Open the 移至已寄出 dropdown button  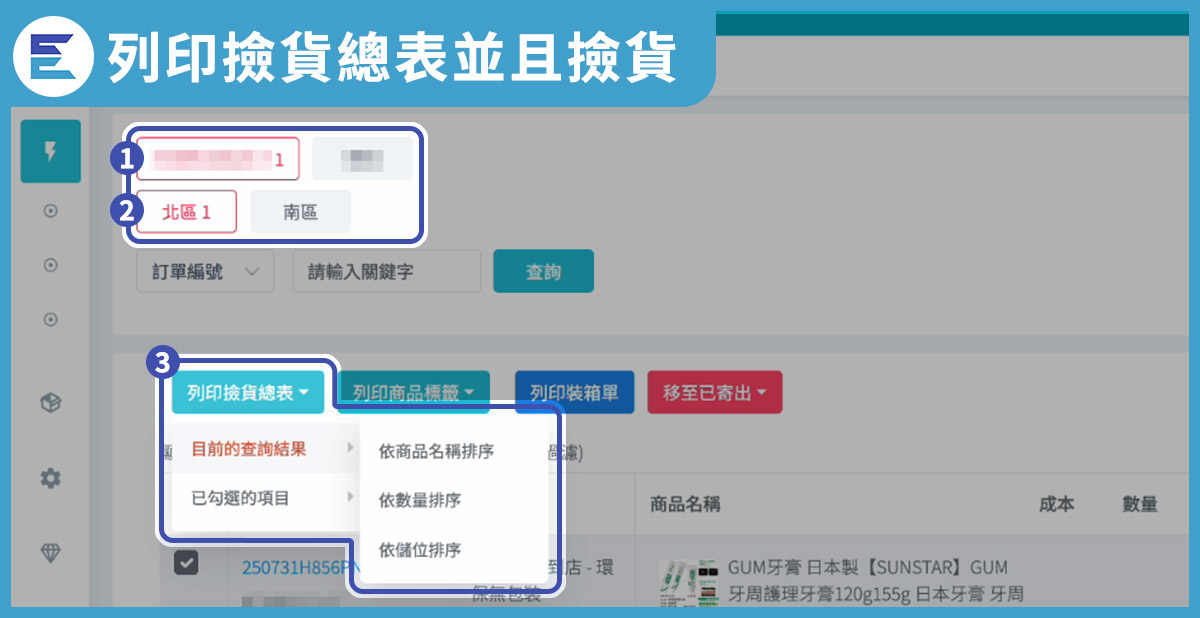pyautogui.click(x=715, y=393)
